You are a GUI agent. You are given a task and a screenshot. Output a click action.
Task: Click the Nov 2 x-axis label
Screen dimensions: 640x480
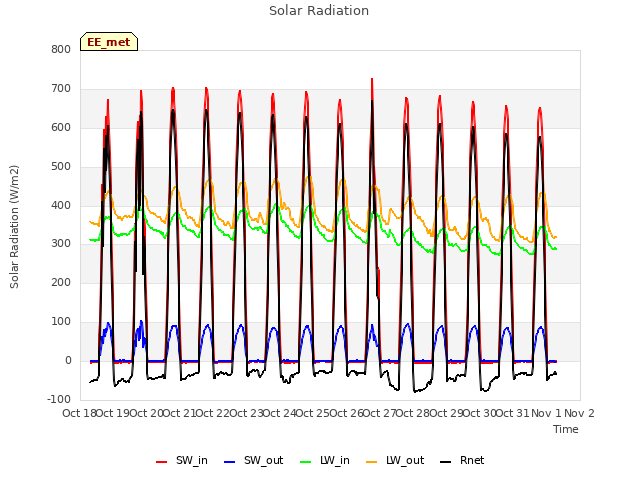point(579,413)
